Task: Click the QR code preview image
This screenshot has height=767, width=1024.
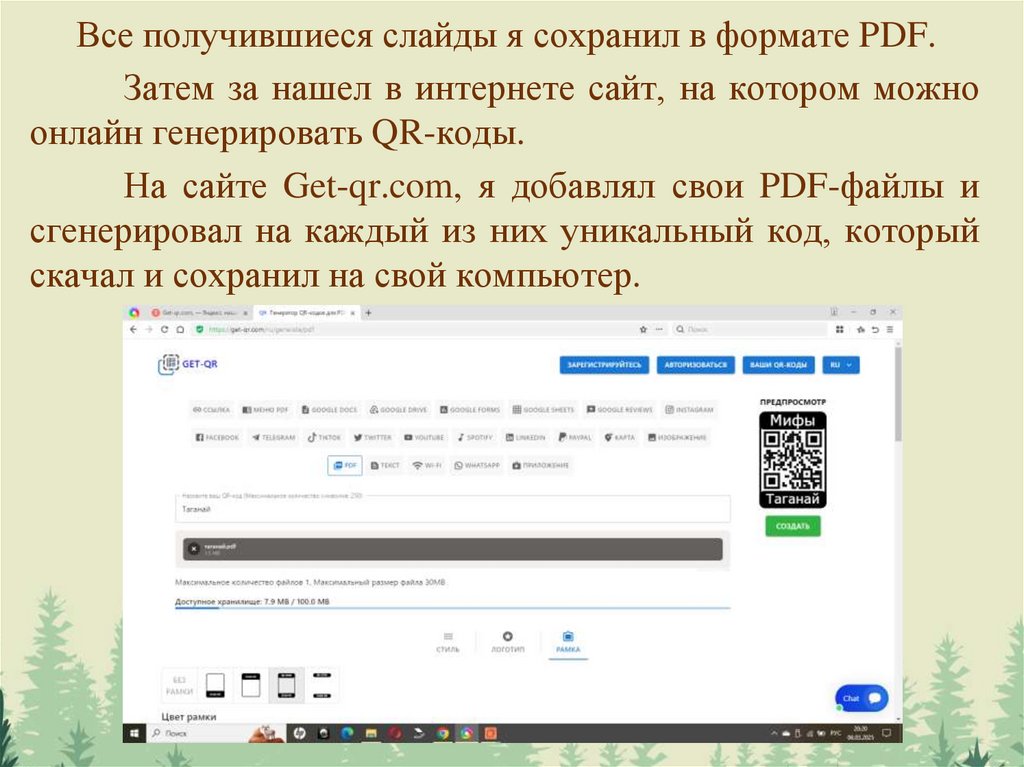Action: (x=793, y=460)
